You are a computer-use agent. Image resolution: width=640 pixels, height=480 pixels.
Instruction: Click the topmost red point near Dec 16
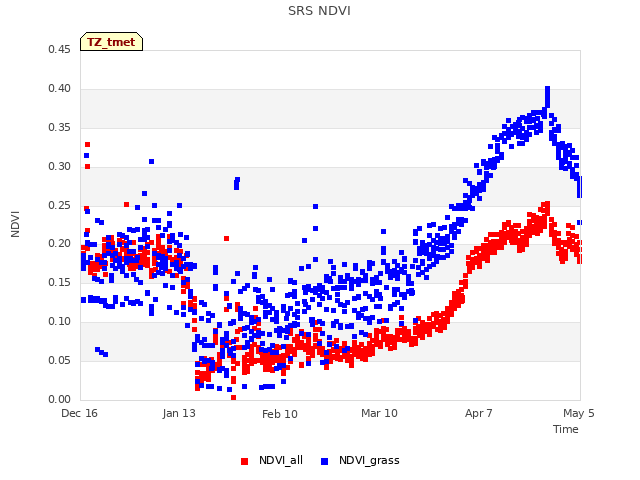coord(87,144)
